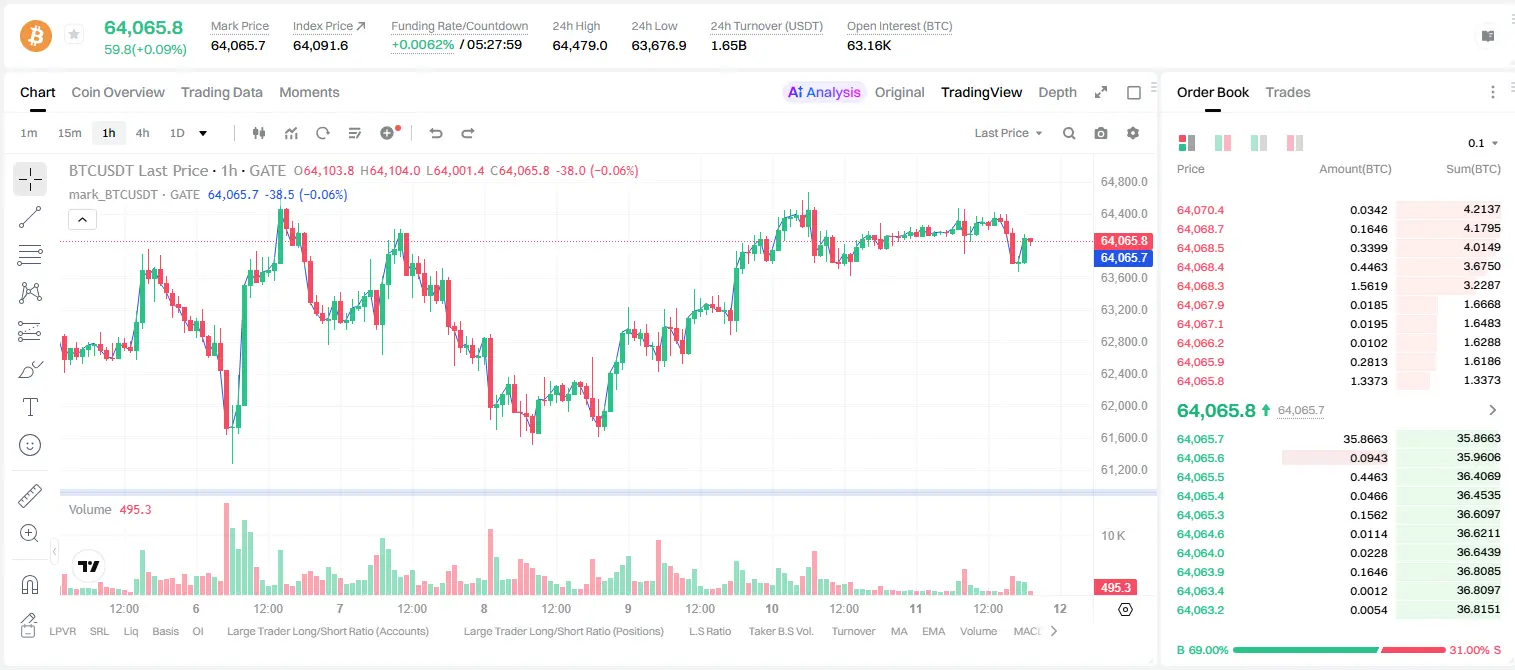Switch to the Trades tab
This screenshot has width=1515, height=670.
click(1288, 92)
